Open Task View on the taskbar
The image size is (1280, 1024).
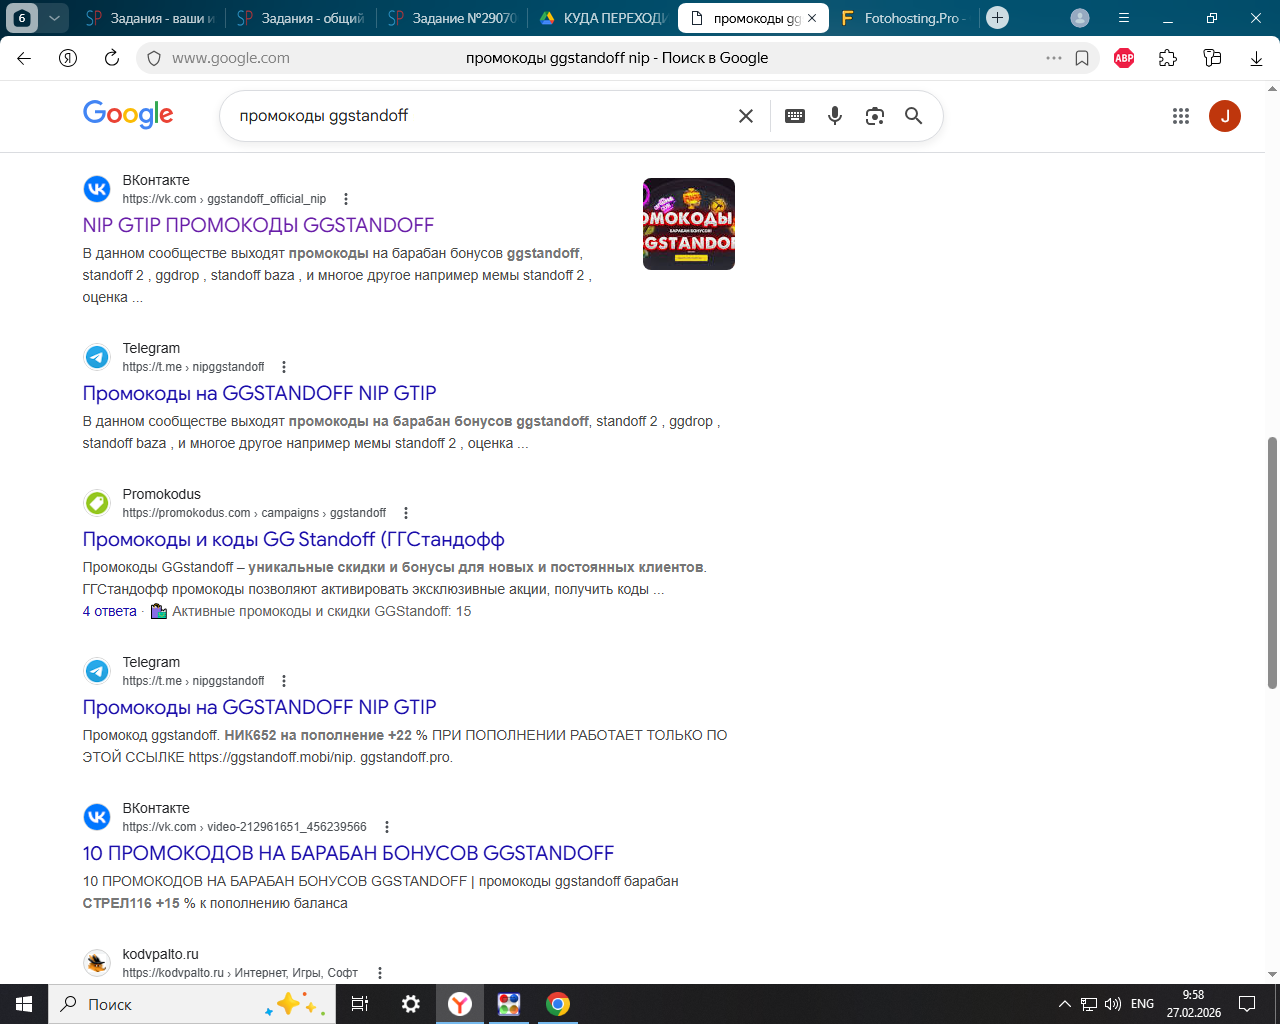(360, 1004)
